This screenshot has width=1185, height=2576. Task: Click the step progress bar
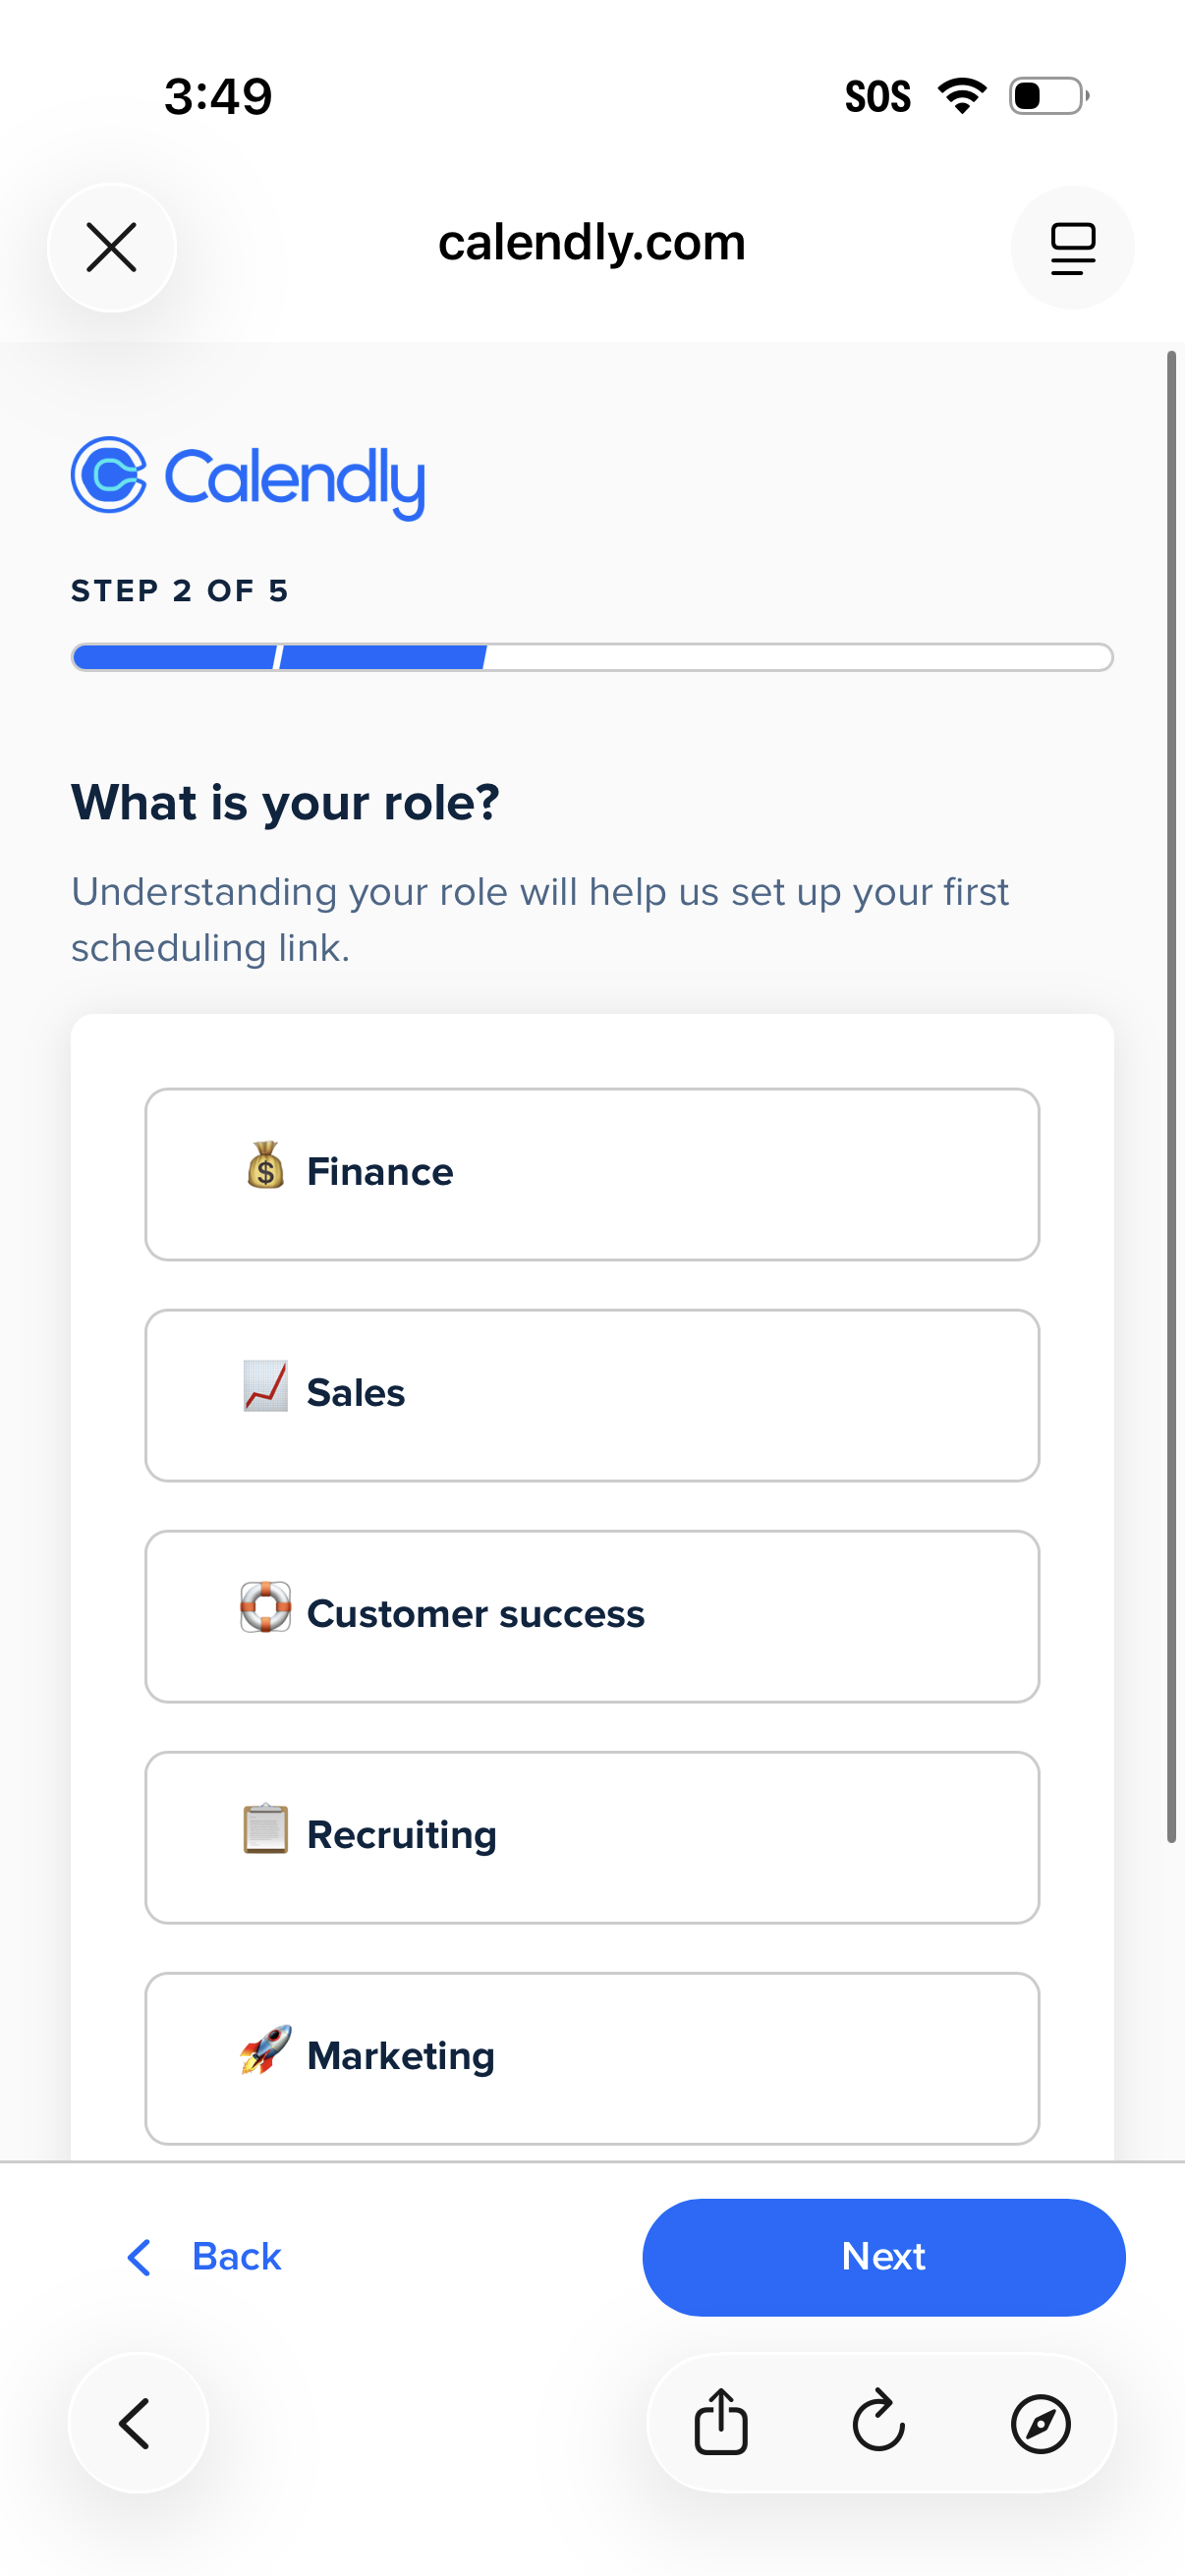[592, 657]
